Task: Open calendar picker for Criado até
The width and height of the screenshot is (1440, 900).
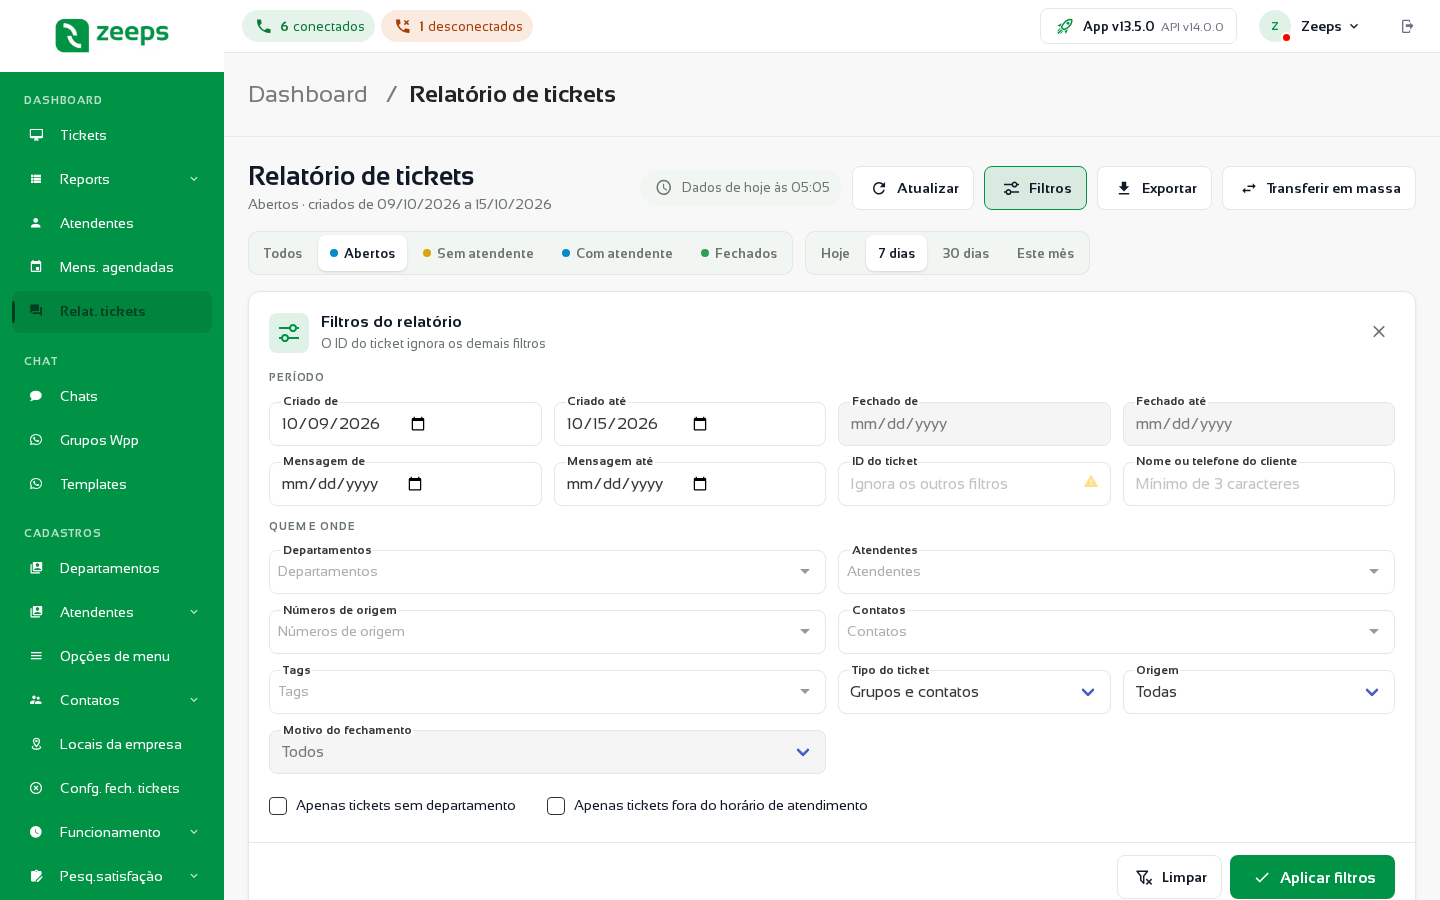Action: click(x=700, y=424)
